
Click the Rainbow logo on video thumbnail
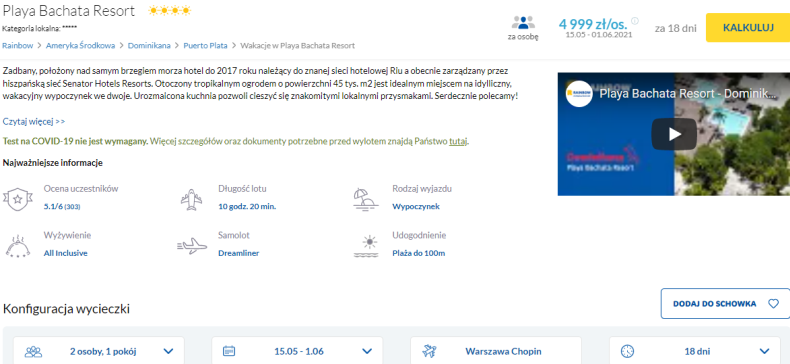579,93
